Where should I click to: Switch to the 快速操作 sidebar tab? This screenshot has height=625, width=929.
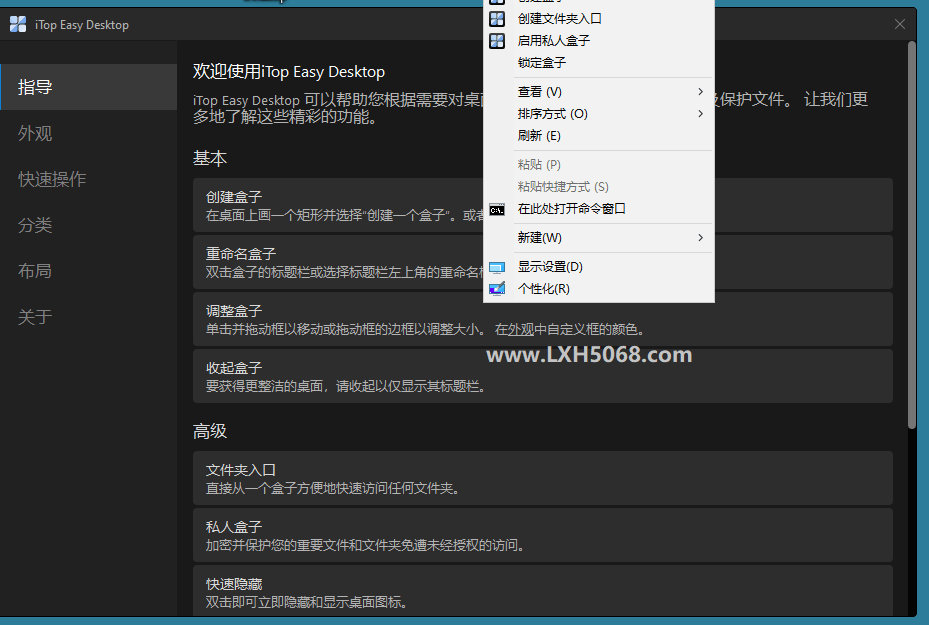tap(89, 179)
